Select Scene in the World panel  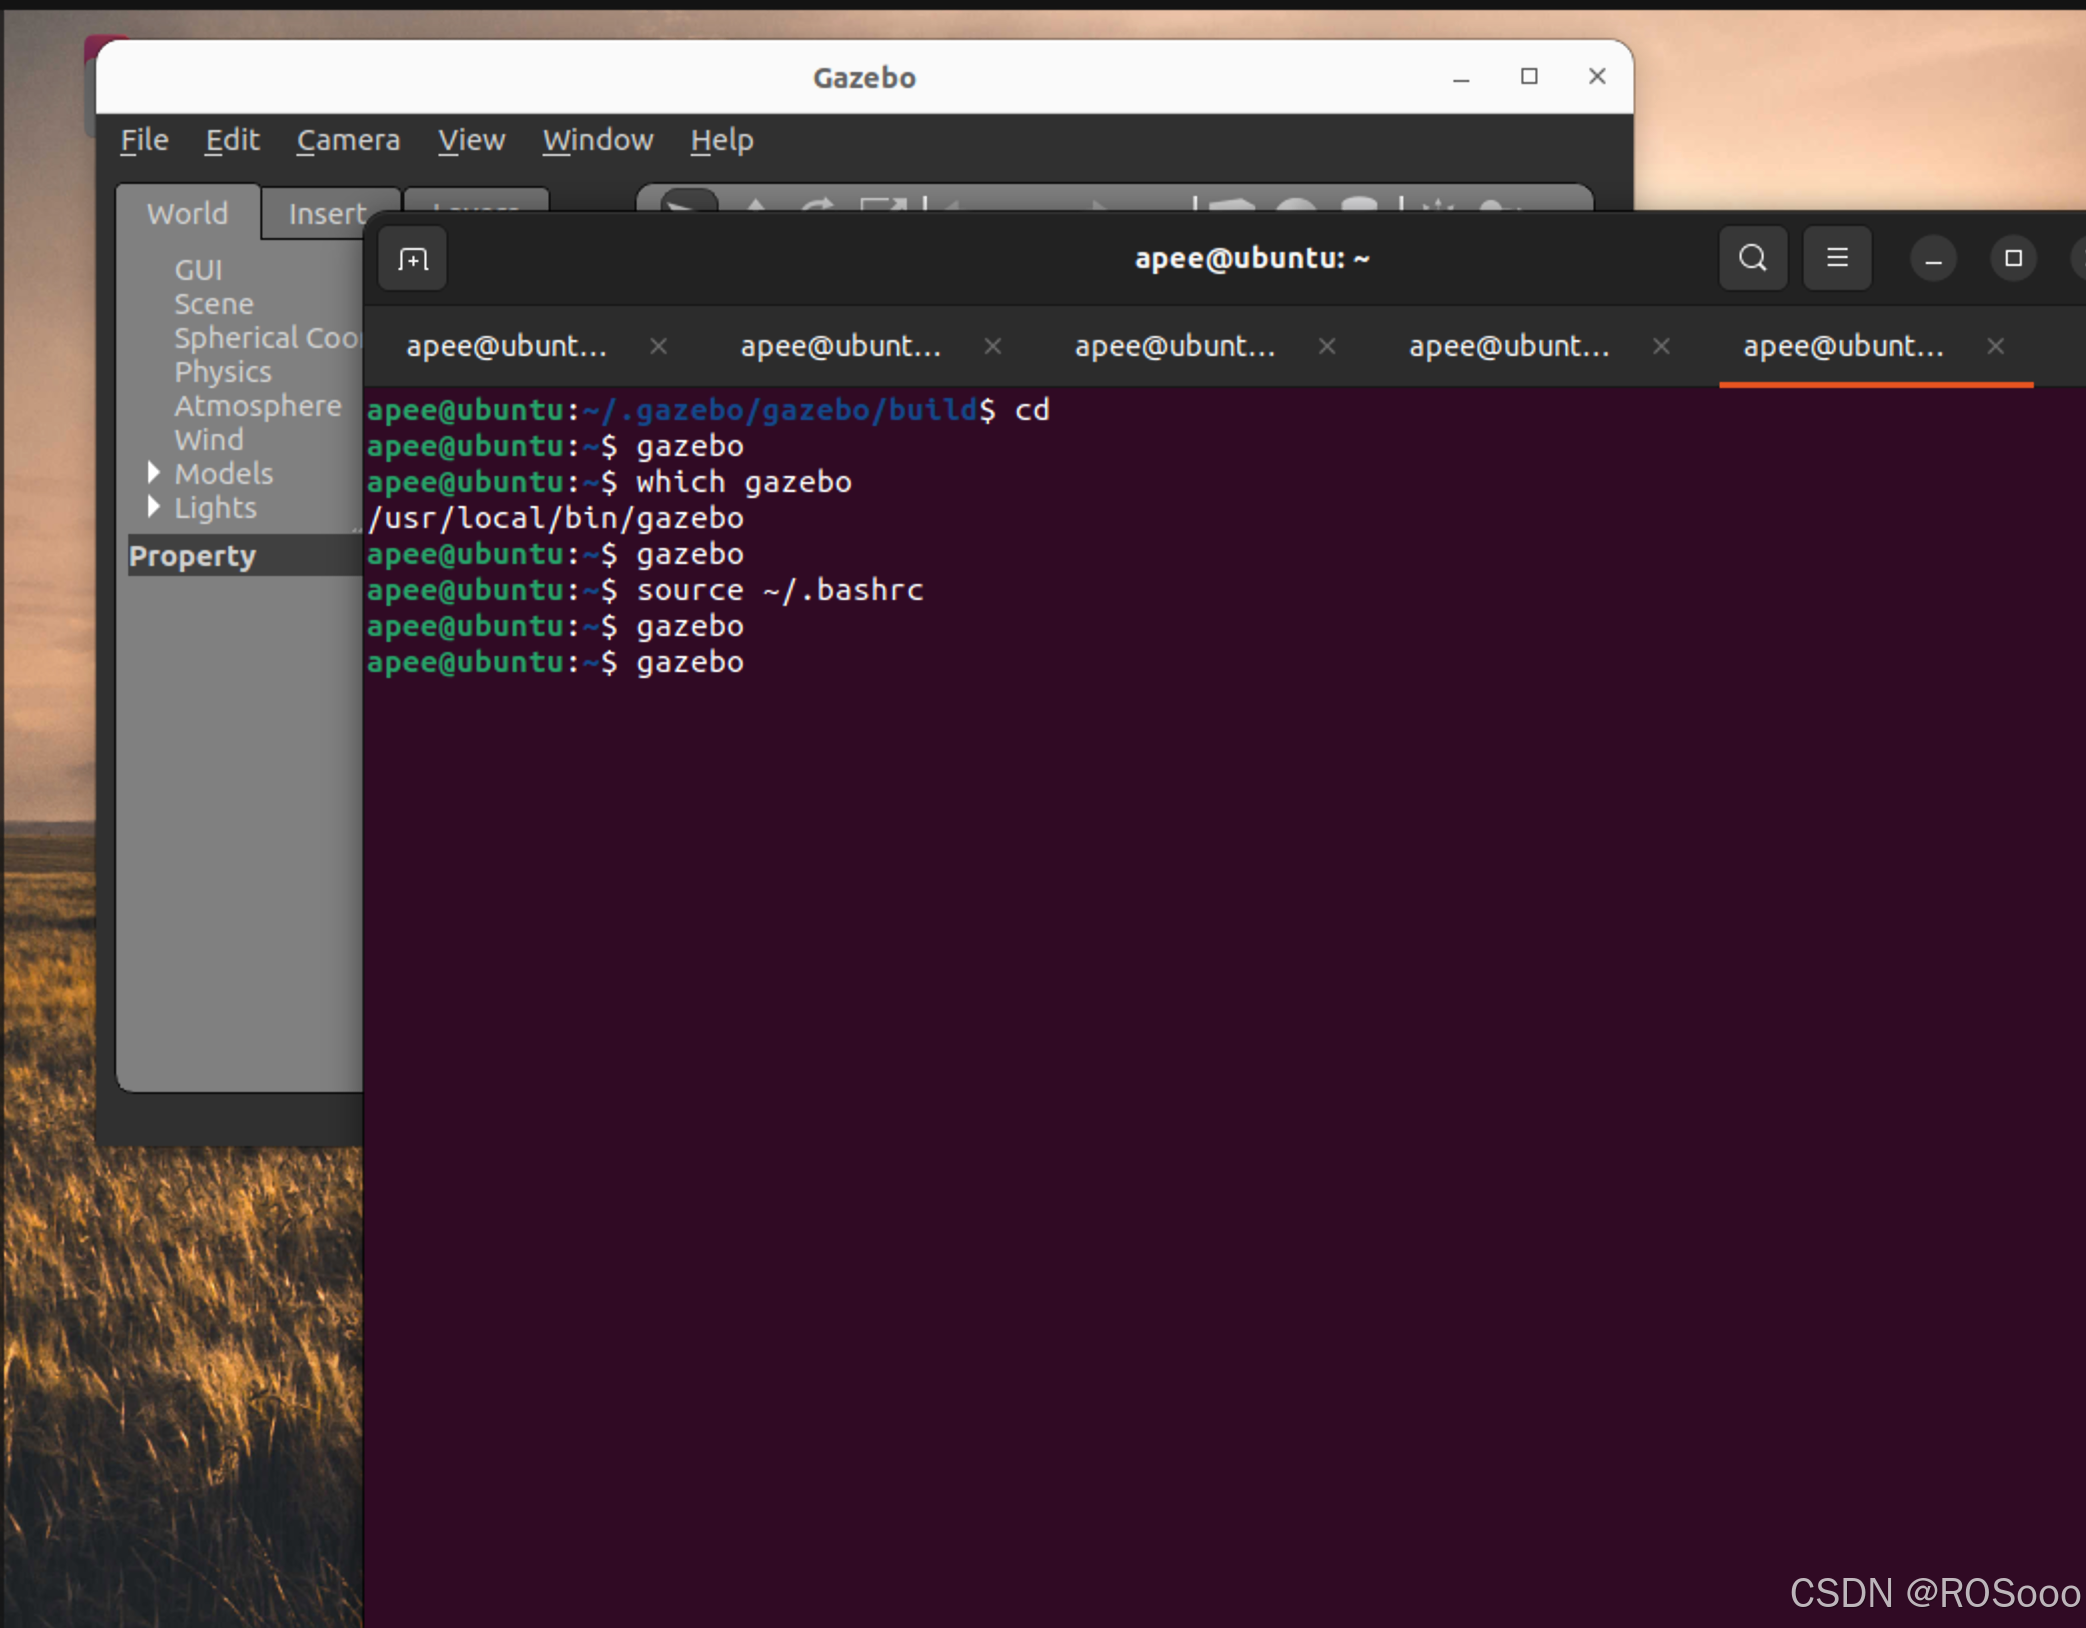tap(213, 304)
